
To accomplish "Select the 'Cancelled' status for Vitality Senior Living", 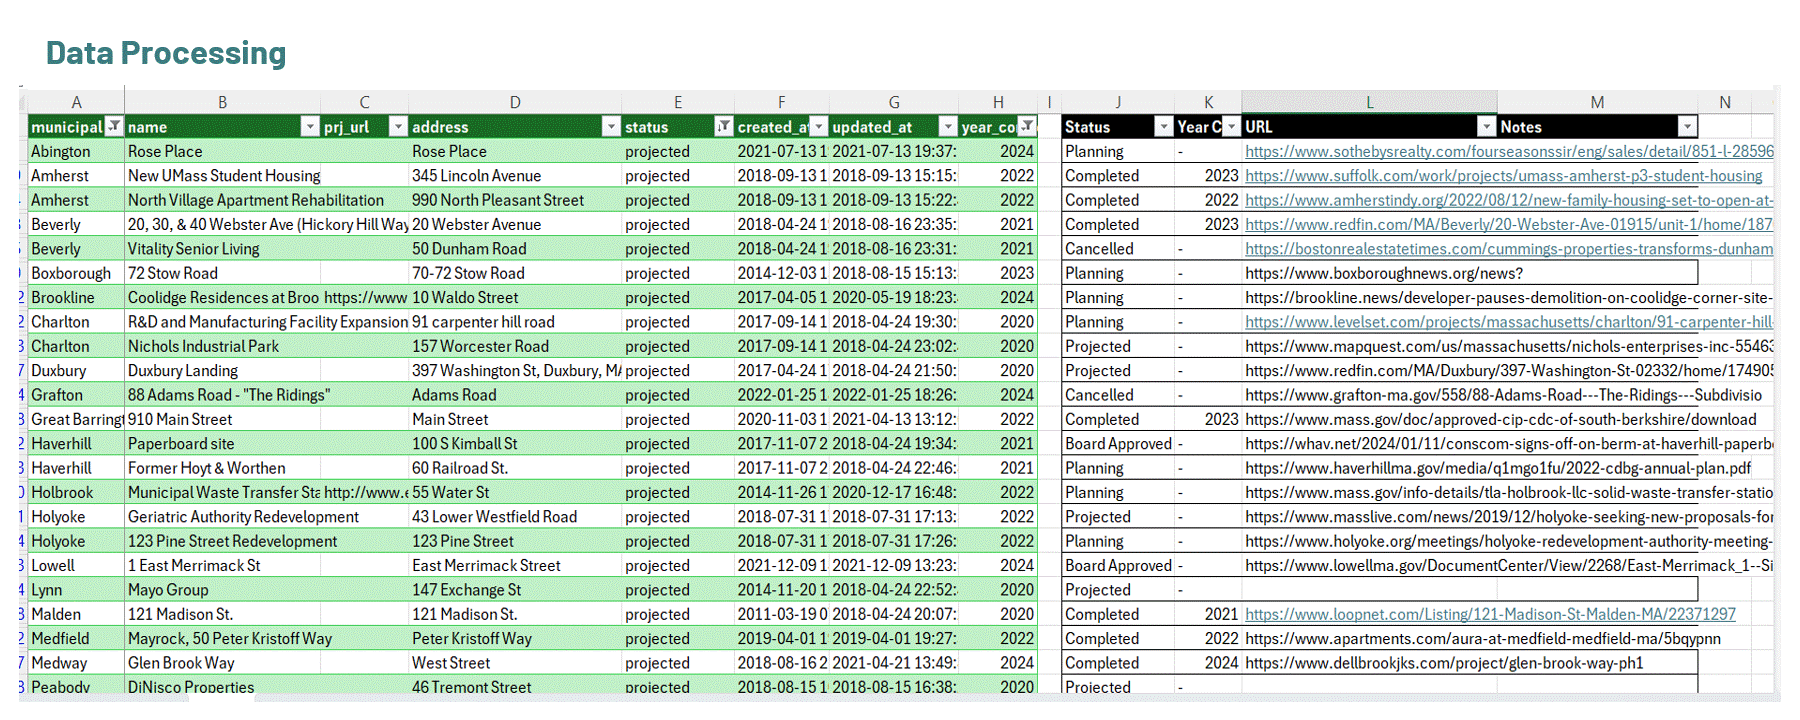I will coord(1118,249).
